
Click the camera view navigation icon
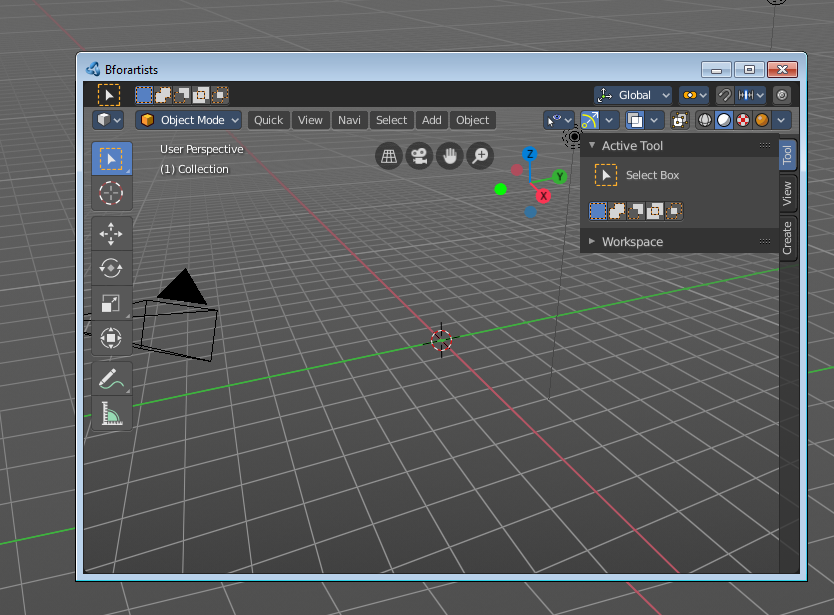tap(419, 156)
